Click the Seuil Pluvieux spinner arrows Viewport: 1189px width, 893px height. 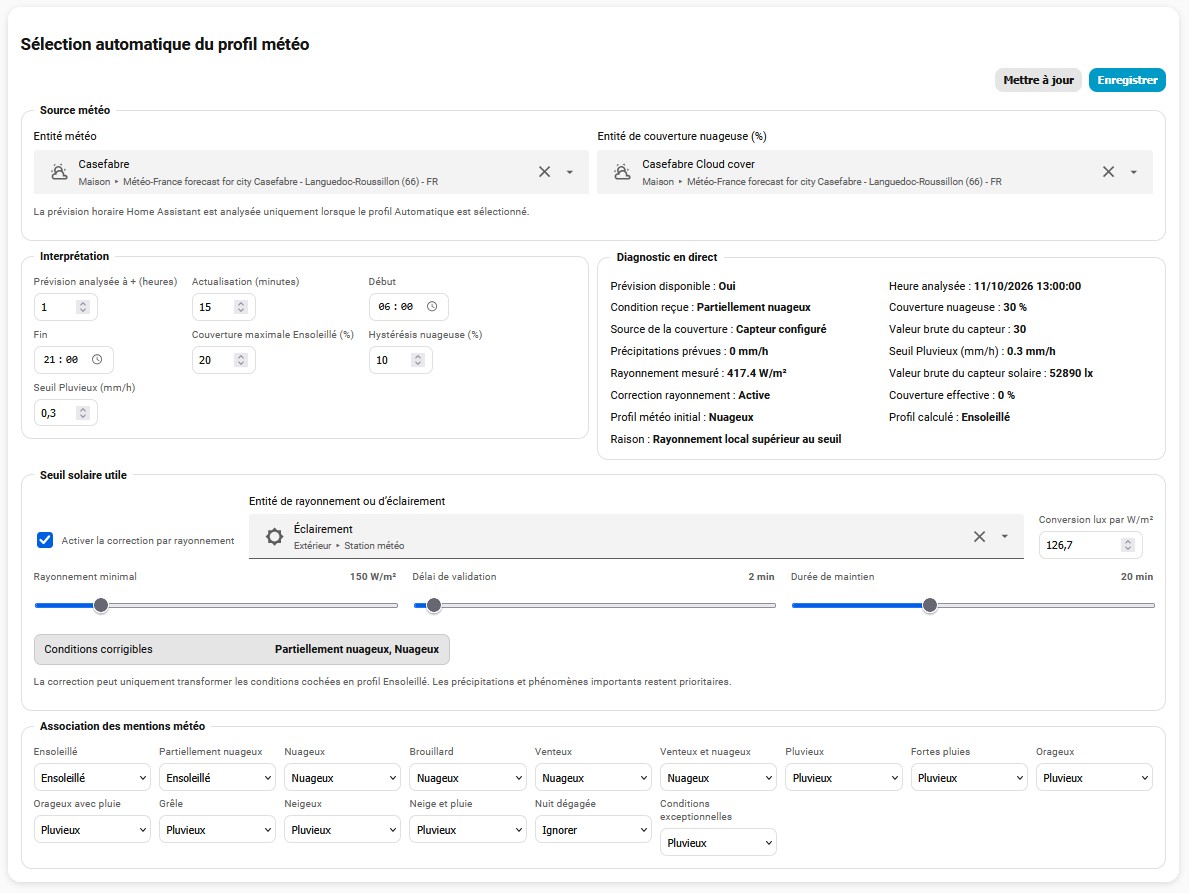tap(83, 413)
